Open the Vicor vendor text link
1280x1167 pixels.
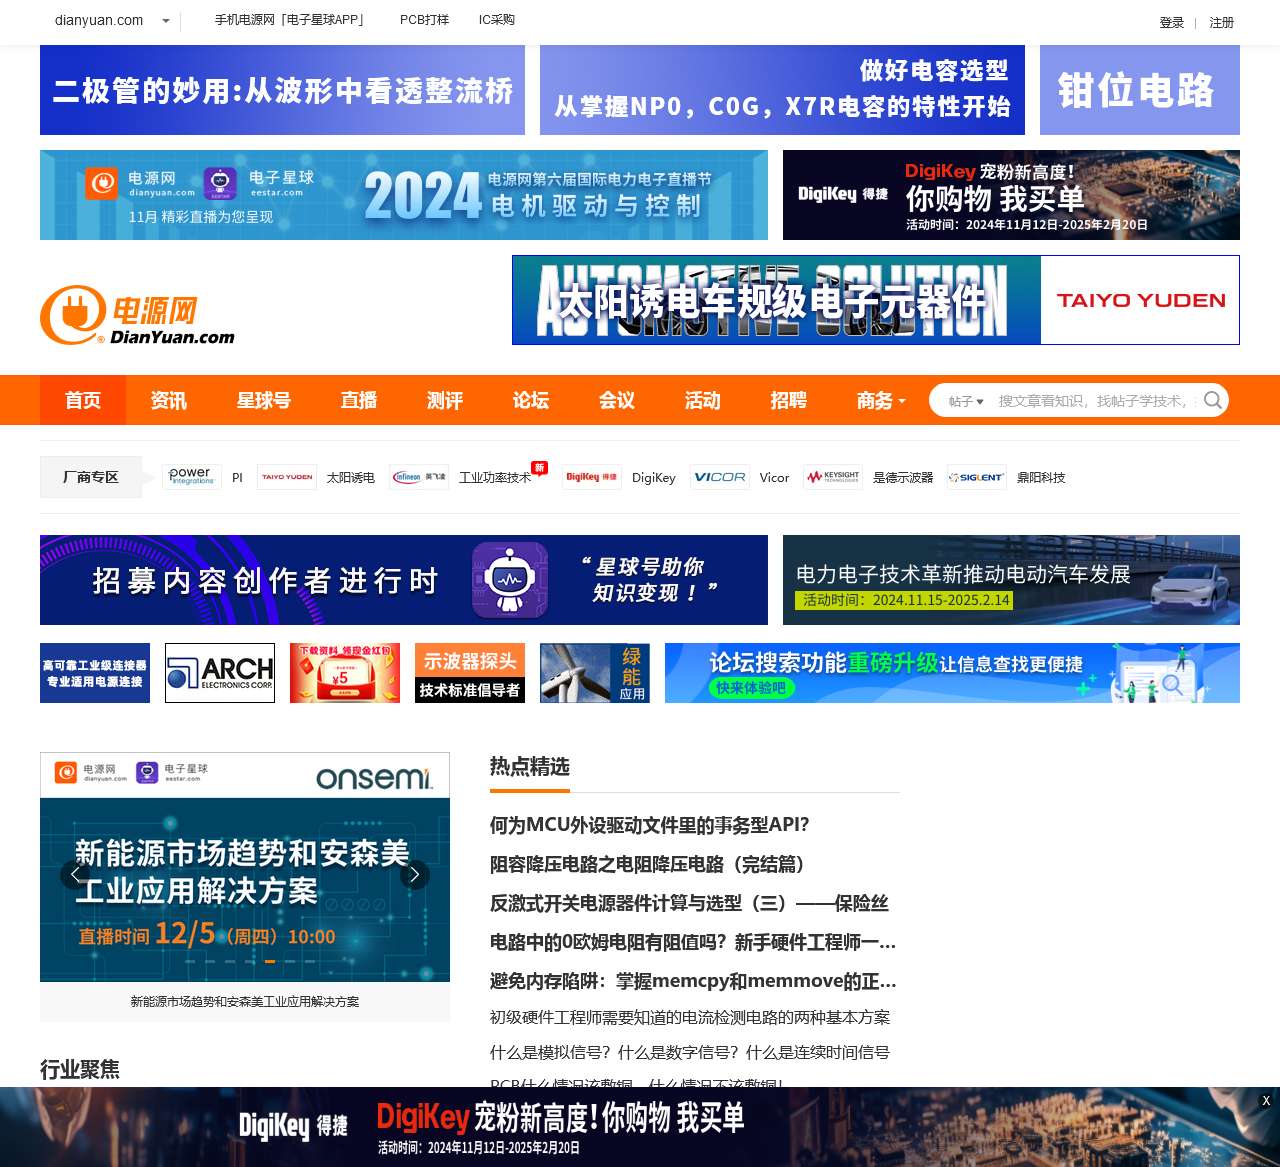(x=775, y=478)
